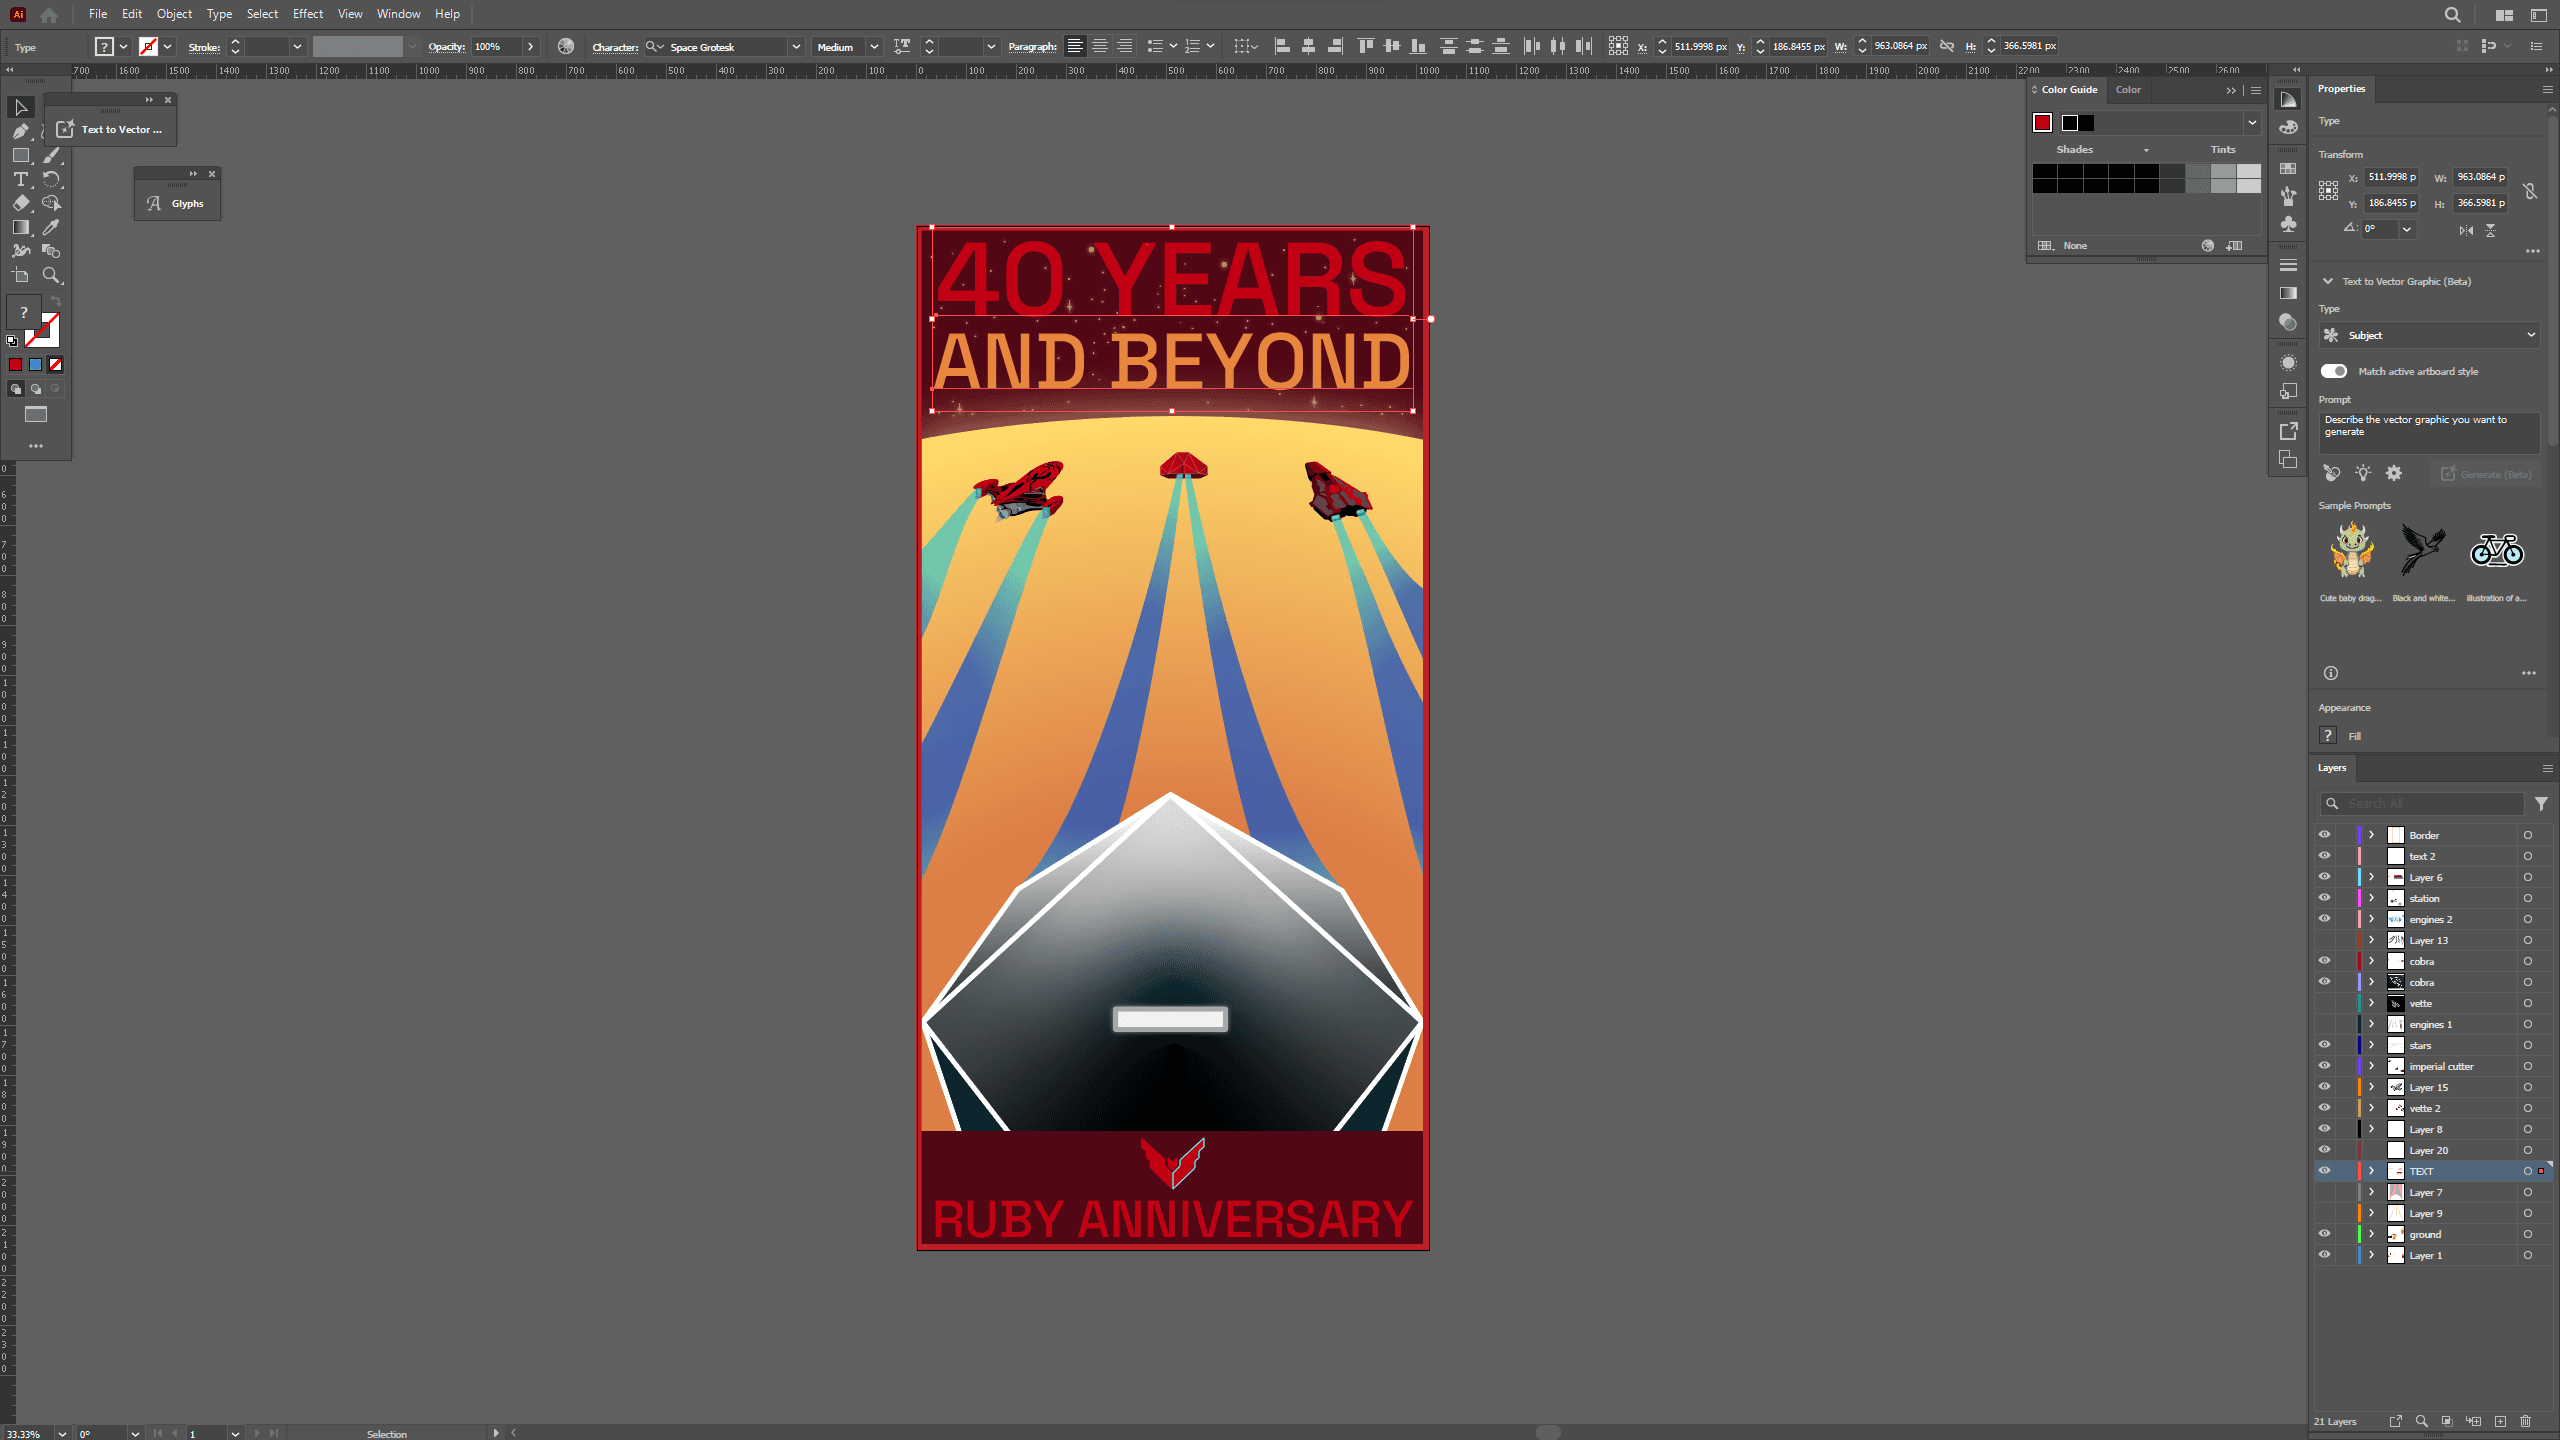Image resolution: width=2560 pixels, height=1440 pixels.
Task: Click the prompt description text field
Action: [2428, 432]
